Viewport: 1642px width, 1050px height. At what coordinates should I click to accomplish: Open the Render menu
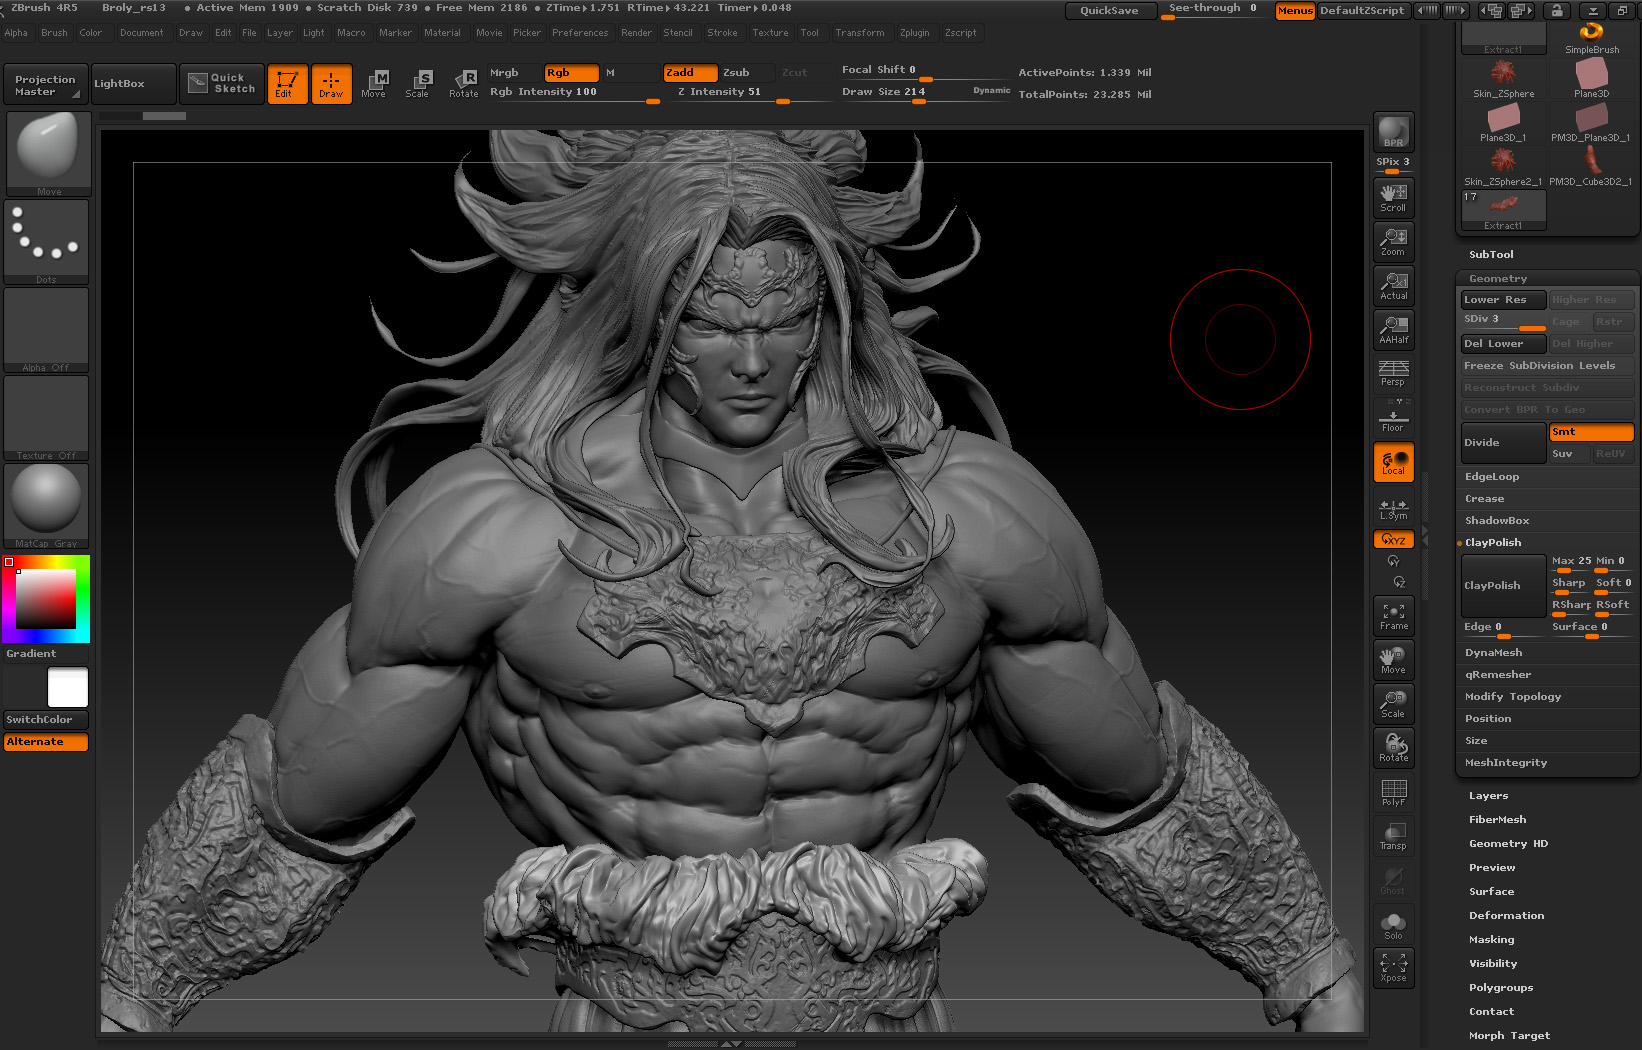[636, 33]
